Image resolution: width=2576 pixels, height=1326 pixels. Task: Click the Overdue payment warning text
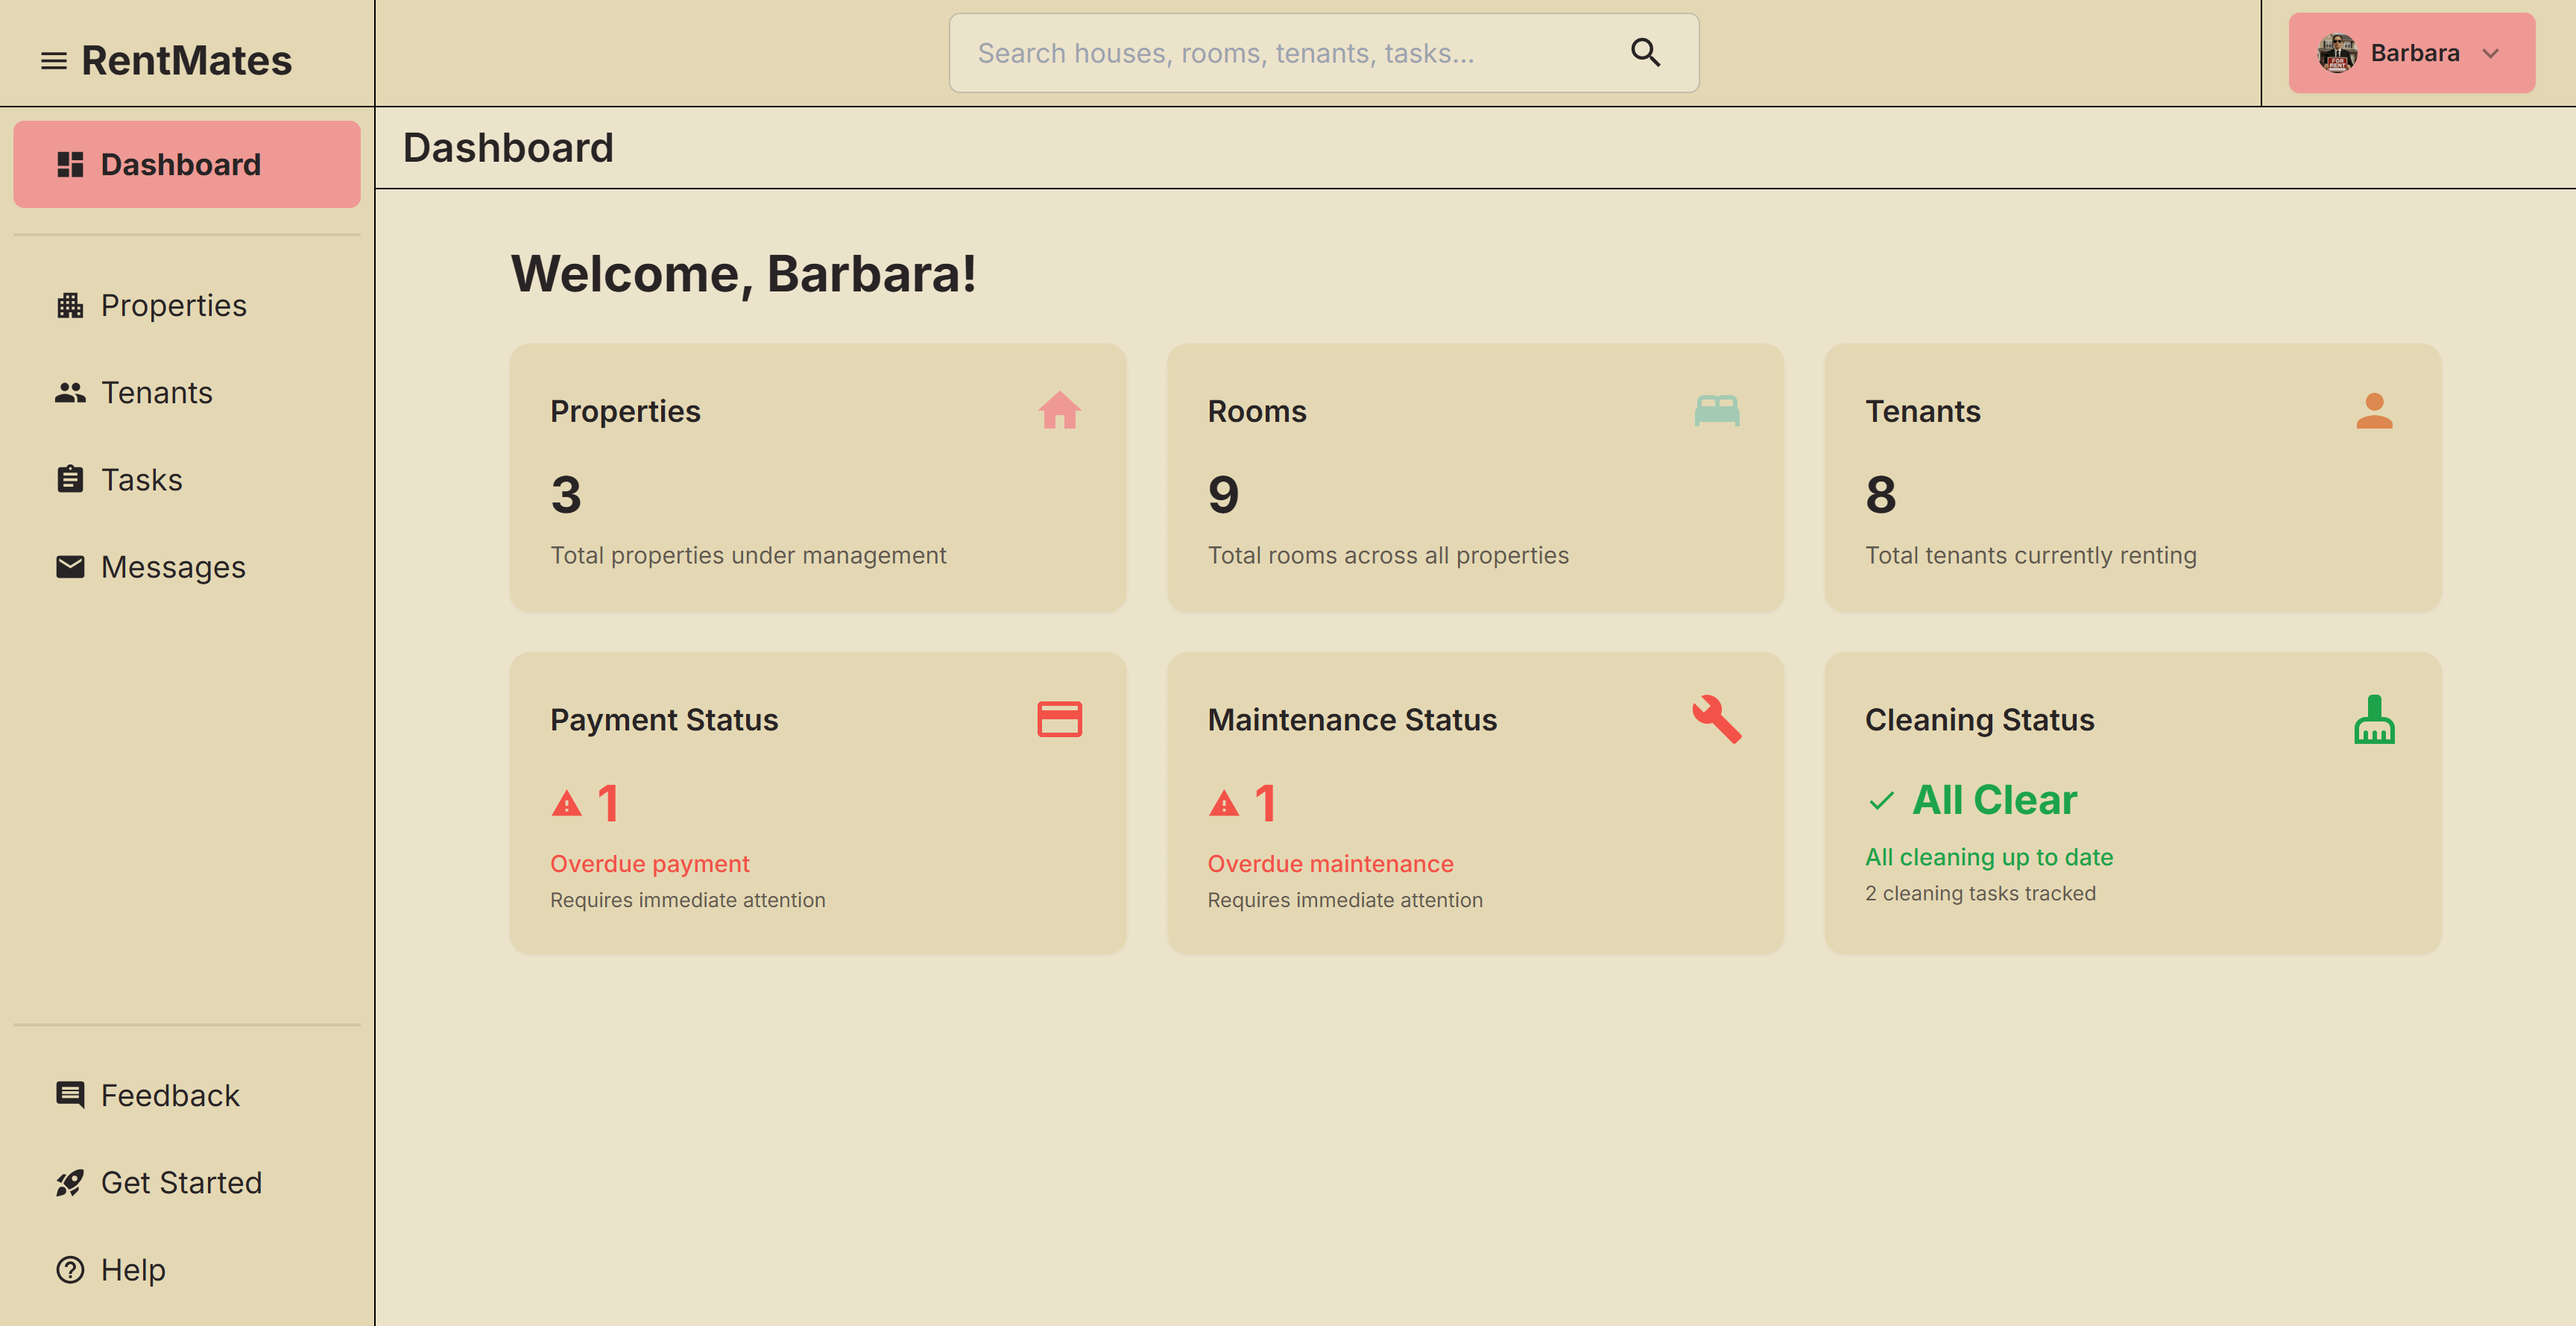coord(650,863)
